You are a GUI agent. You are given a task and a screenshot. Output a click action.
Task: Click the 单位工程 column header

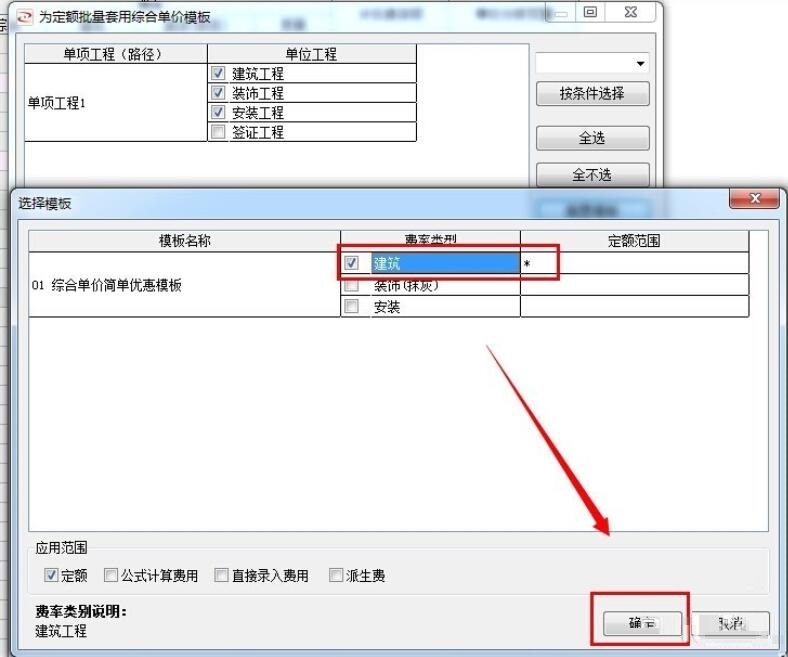(x=312, y=54)
